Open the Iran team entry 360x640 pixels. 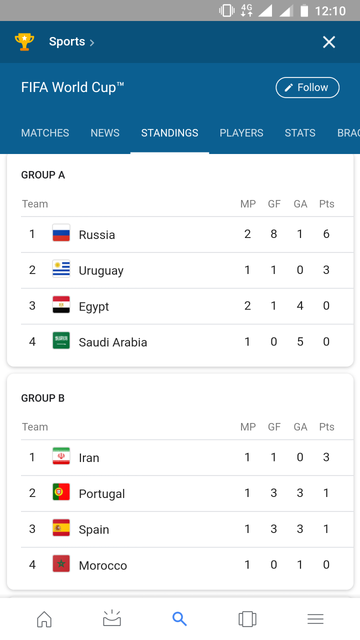[x=187, y=457]
